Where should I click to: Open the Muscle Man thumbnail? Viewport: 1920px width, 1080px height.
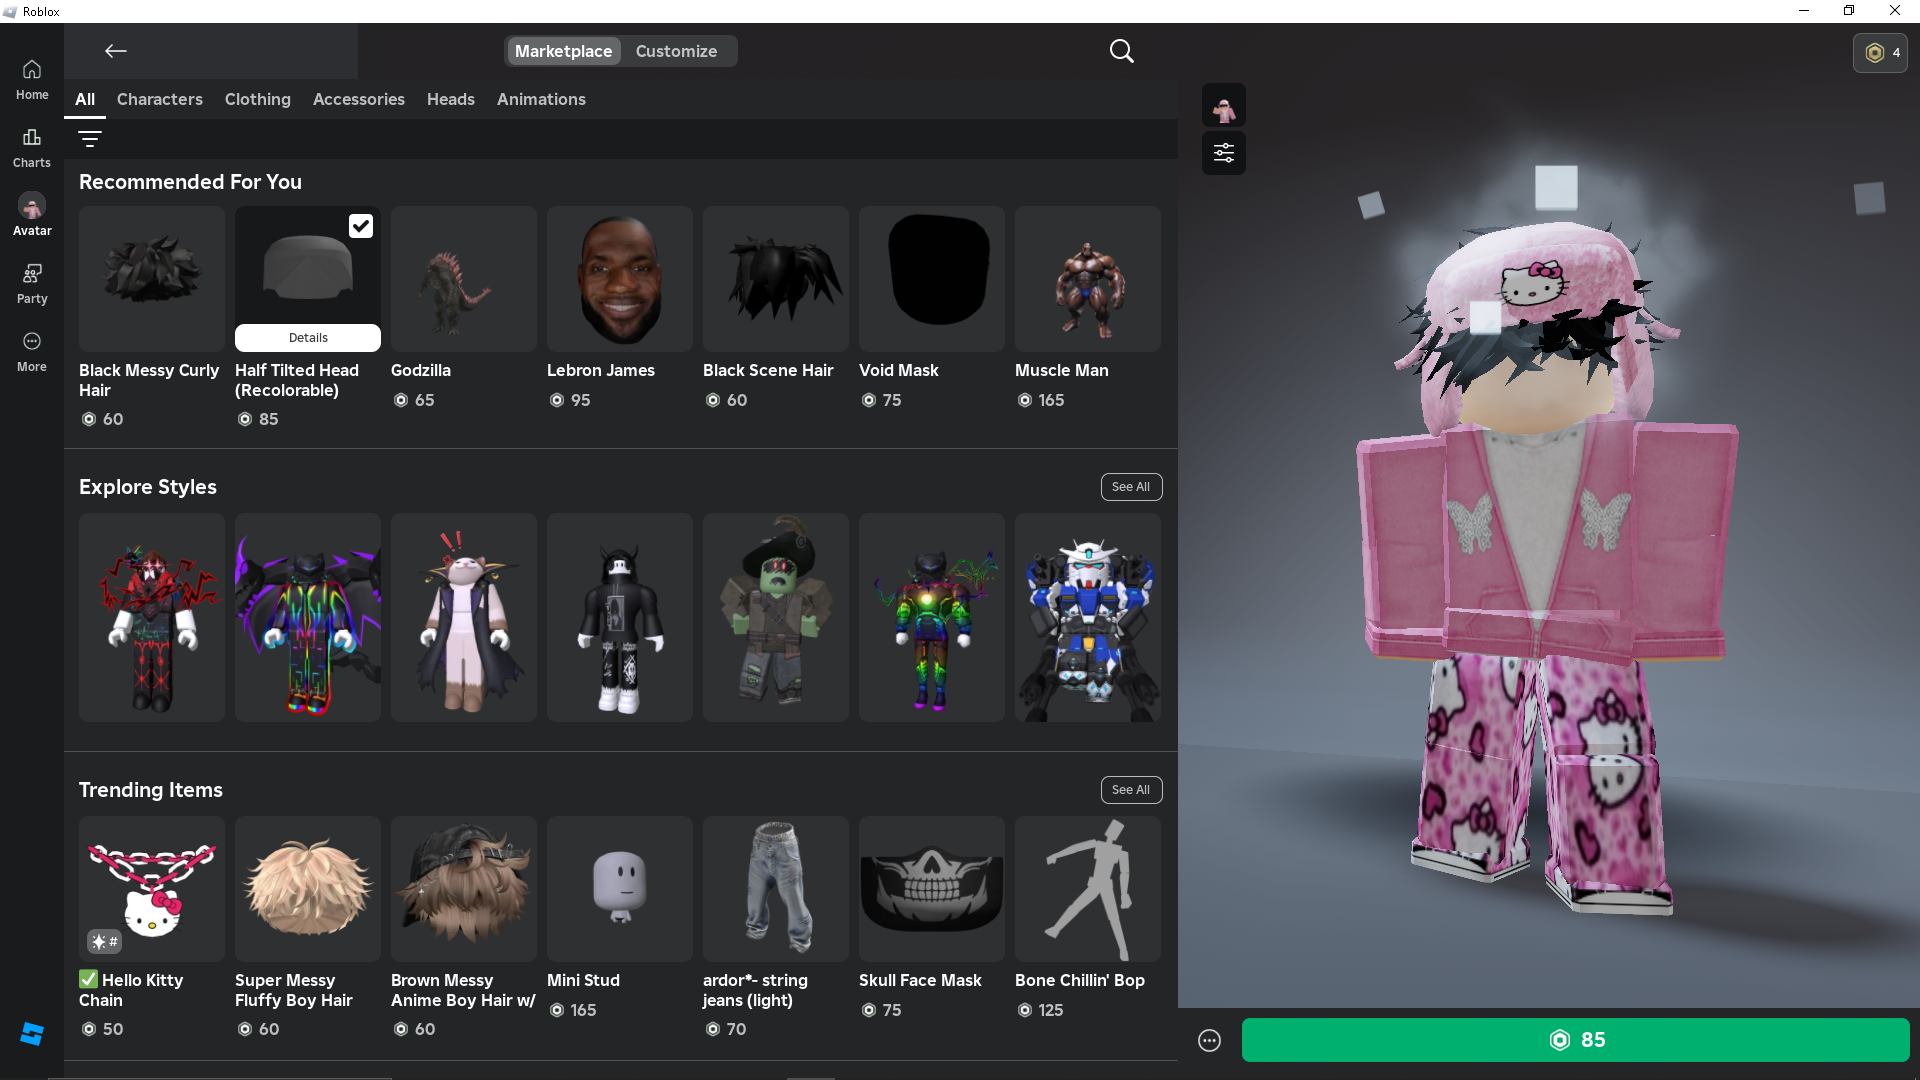[x=1088, y=279]
